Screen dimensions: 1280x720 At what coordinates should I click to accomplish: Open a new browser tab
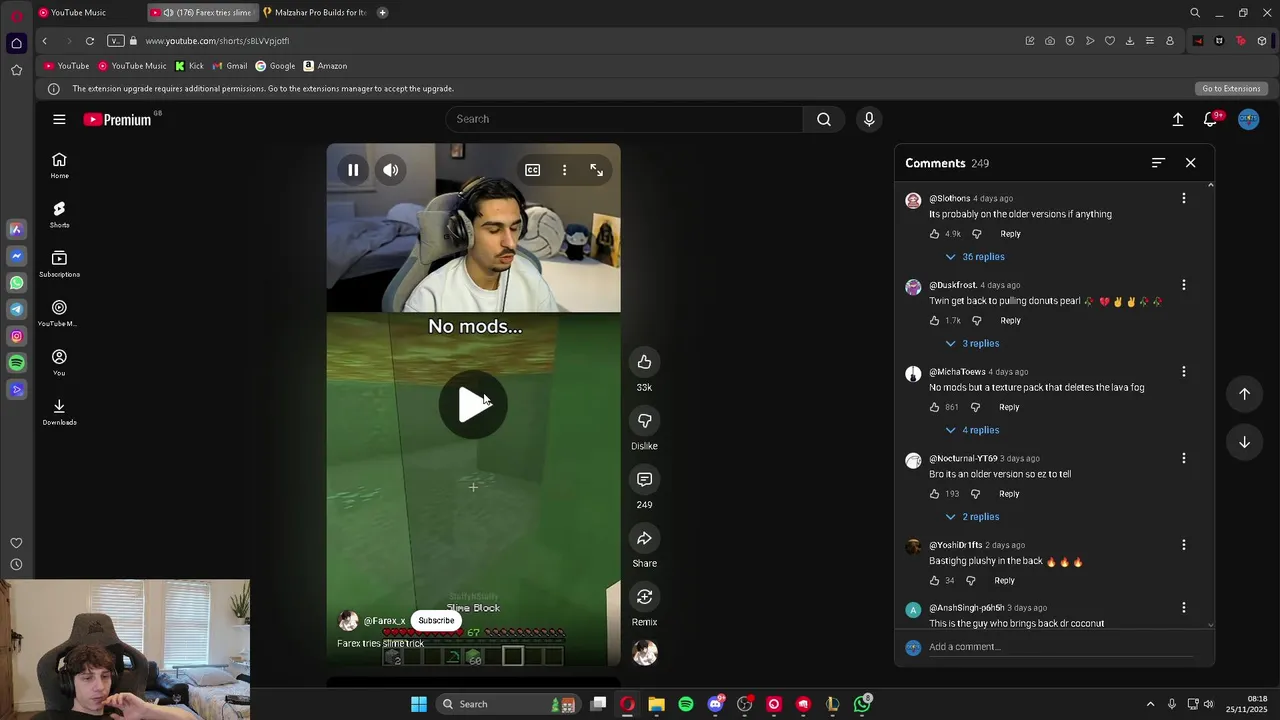pos(382,12)
